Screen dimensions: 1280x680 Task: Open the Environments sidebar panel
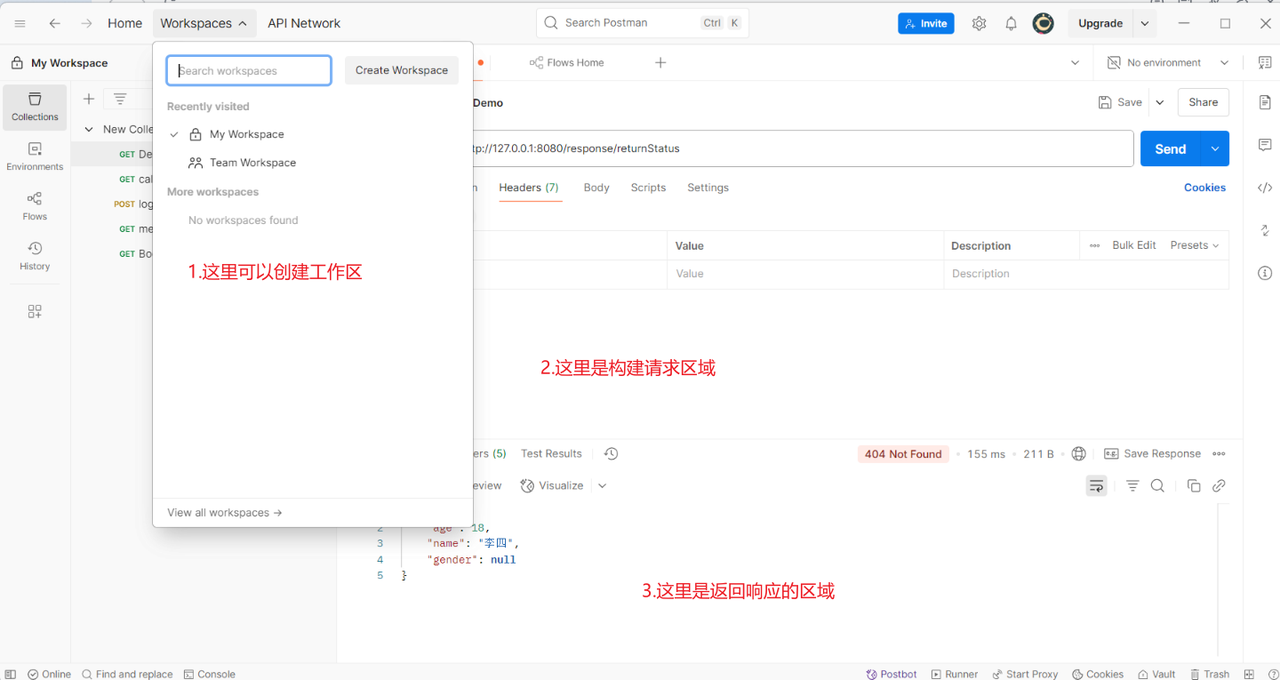[x=35, y=157]
